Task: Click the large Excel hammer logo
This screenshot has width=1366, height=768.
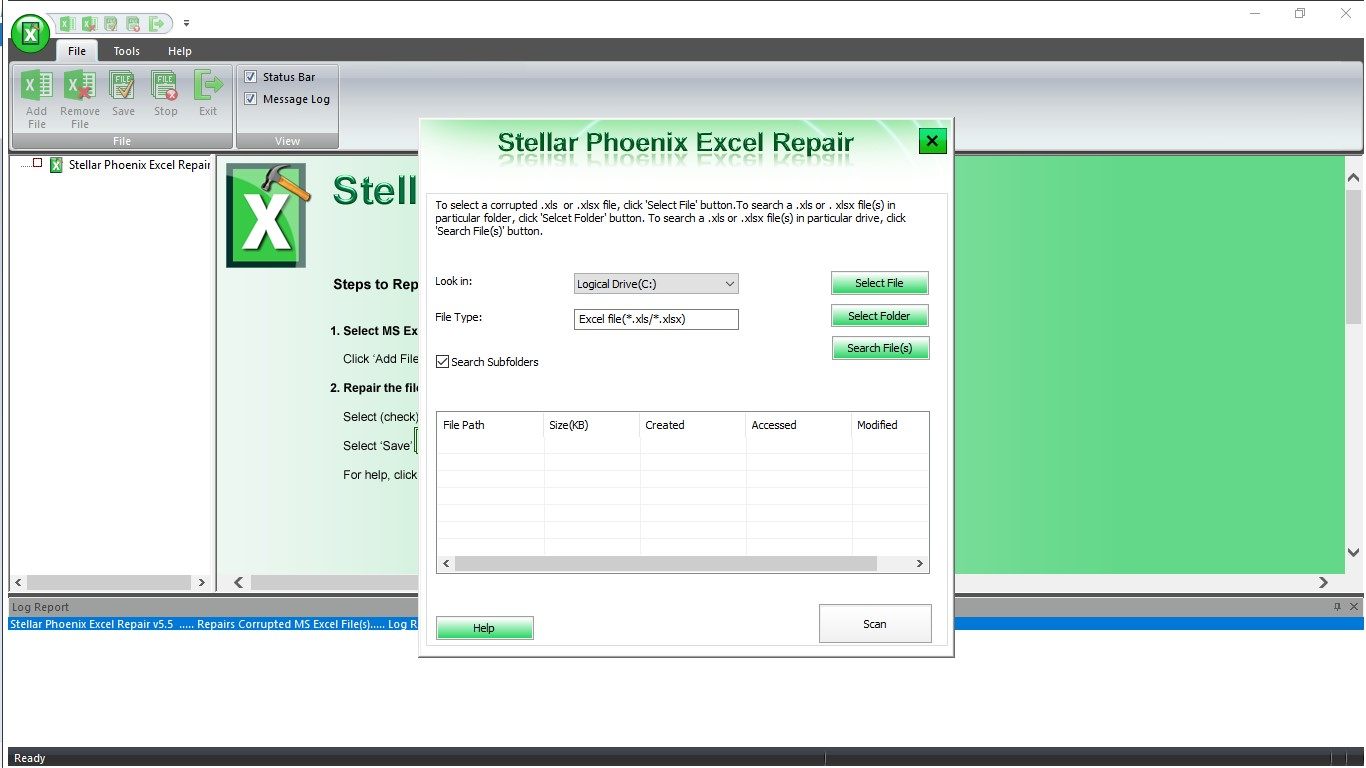Action: click(268, 215)
